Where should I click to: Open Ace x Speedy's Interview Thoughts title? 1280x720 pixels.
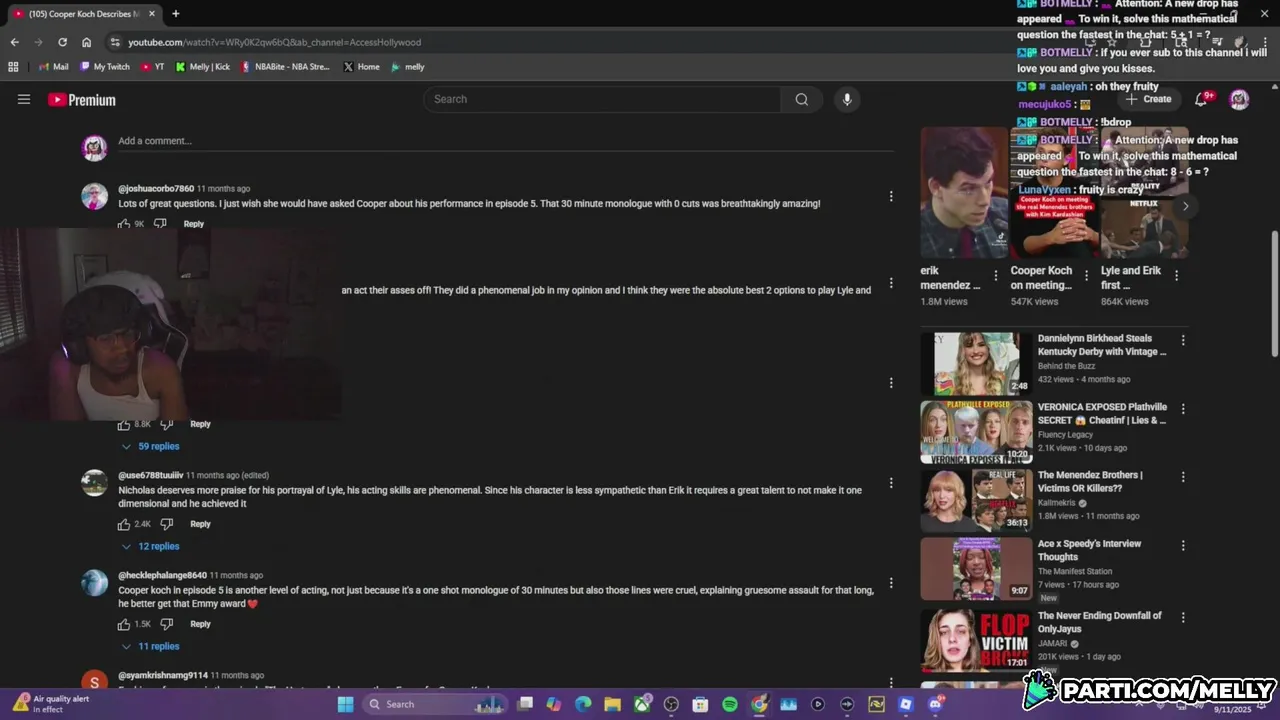(1089, 550)
